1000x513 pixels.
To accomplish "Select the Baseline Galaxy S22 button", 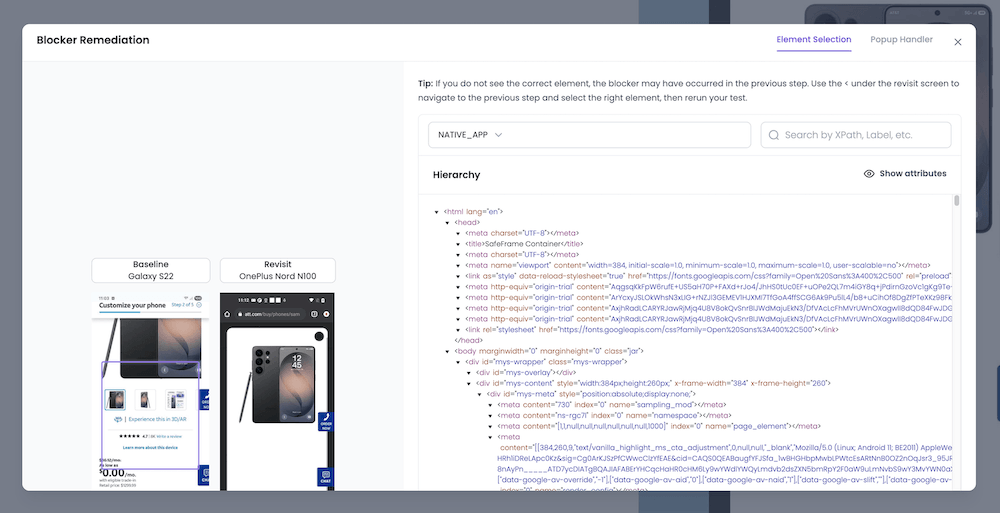I will point(151,270).
